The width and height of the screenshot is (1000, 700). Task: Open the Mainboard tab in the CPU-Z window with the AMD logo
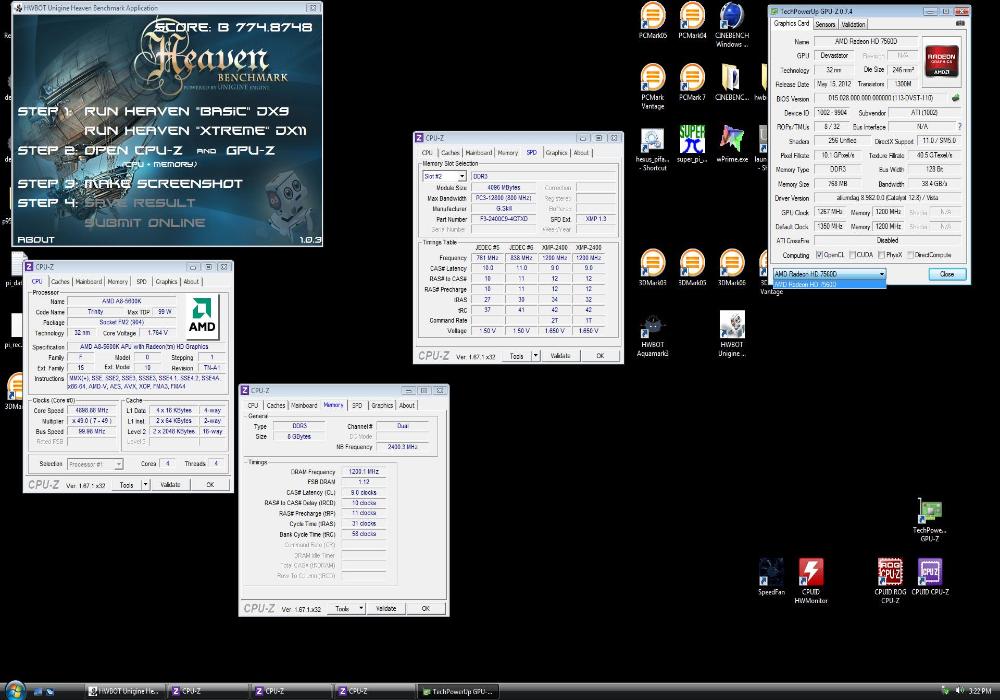pos(89,282)
